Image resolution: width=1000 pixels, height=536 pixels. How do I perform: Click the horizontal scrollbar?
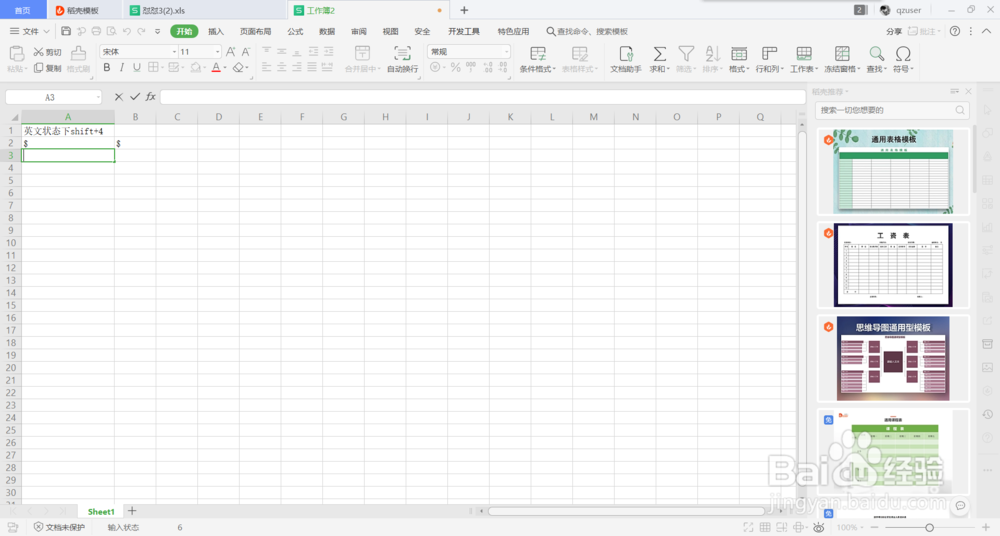pyautogui.click(x=626, y=511)
